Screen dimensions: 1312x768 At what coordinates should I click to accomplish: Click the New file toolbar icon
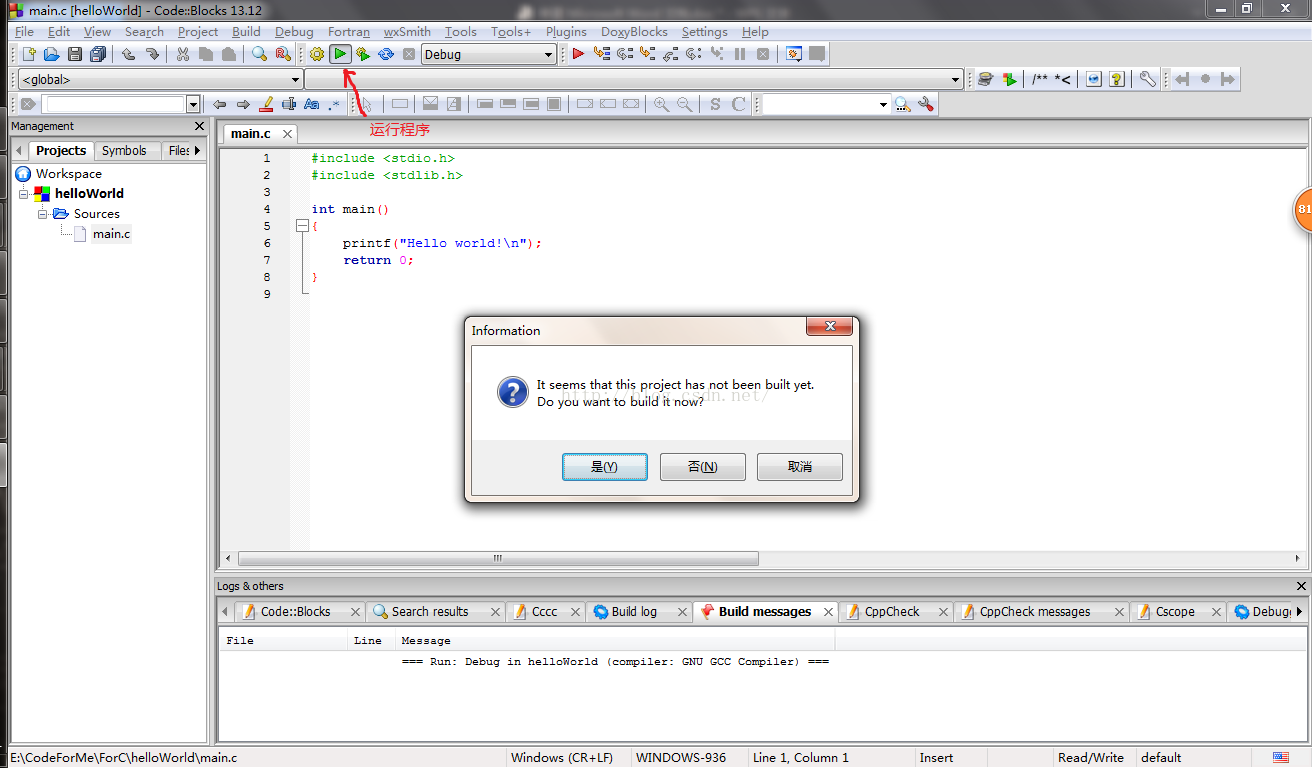pos(29,54)
